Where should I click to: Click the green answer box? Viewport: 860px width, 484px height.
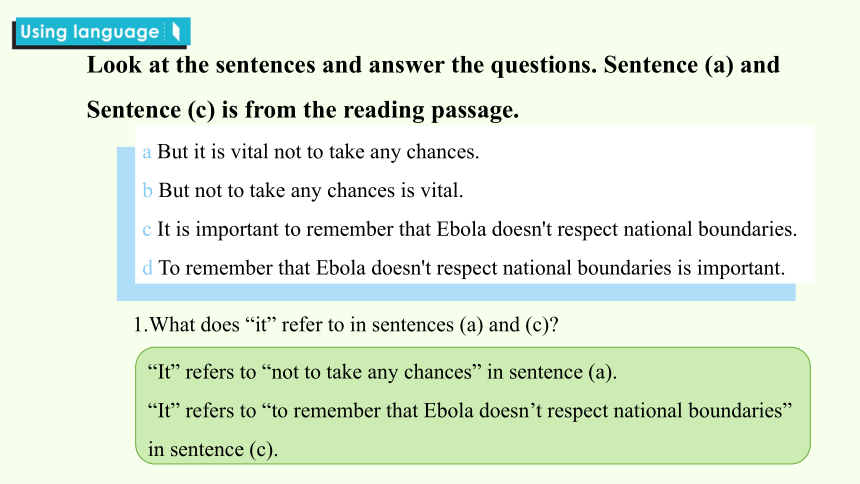473,406
